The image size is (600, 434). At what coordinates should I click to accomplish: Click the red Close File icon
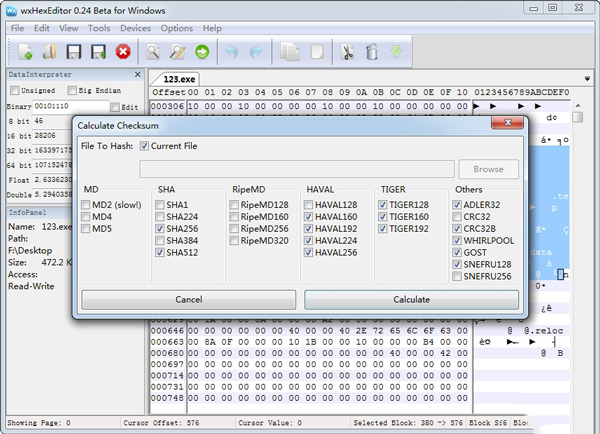123,51
